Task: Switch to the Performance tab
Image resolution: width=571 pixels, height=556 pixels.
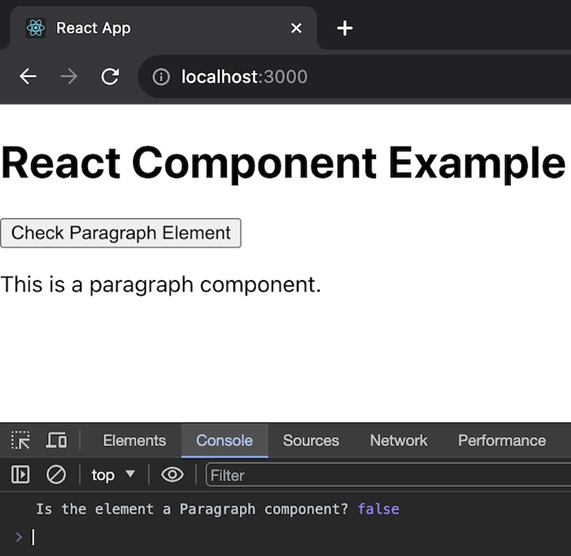Action: (x=502, y=441)
